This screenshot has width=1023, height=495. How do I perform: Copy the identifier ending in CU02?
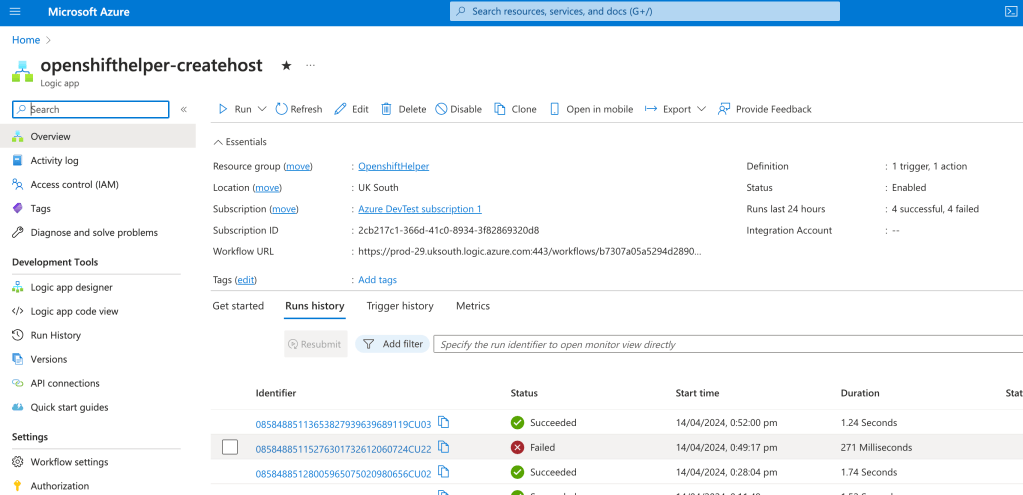444,471
